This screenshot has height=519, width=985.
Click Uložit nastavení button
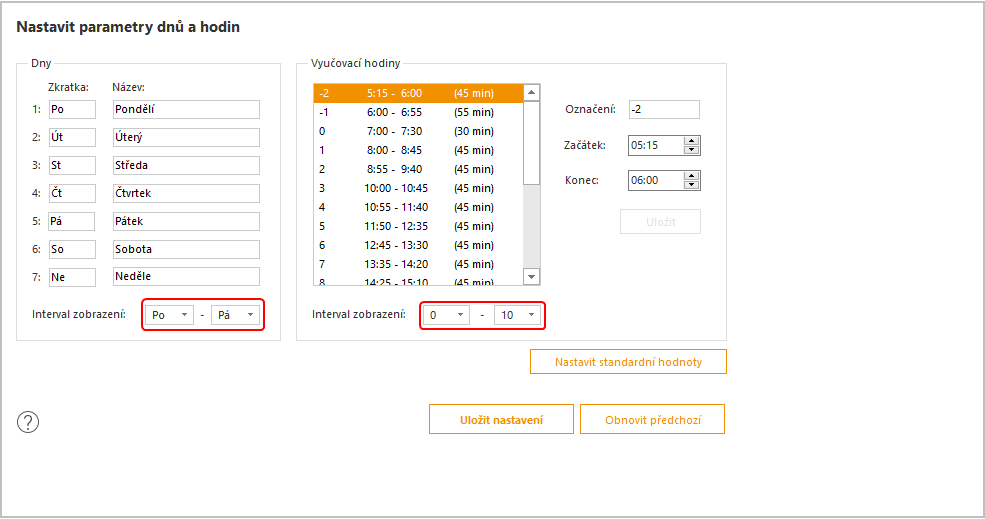pos(501,420)
